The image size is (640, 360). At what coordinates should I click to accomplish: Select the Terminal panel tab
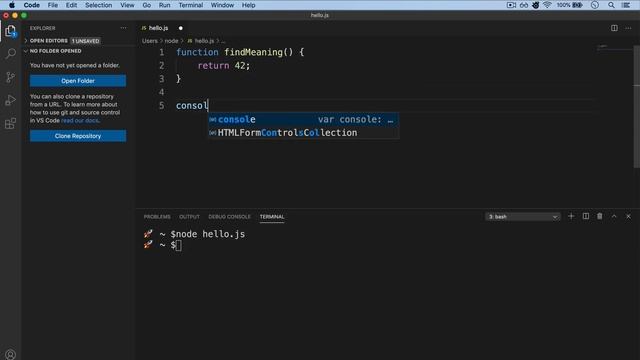pyautogui.click(x=272, y=217)
